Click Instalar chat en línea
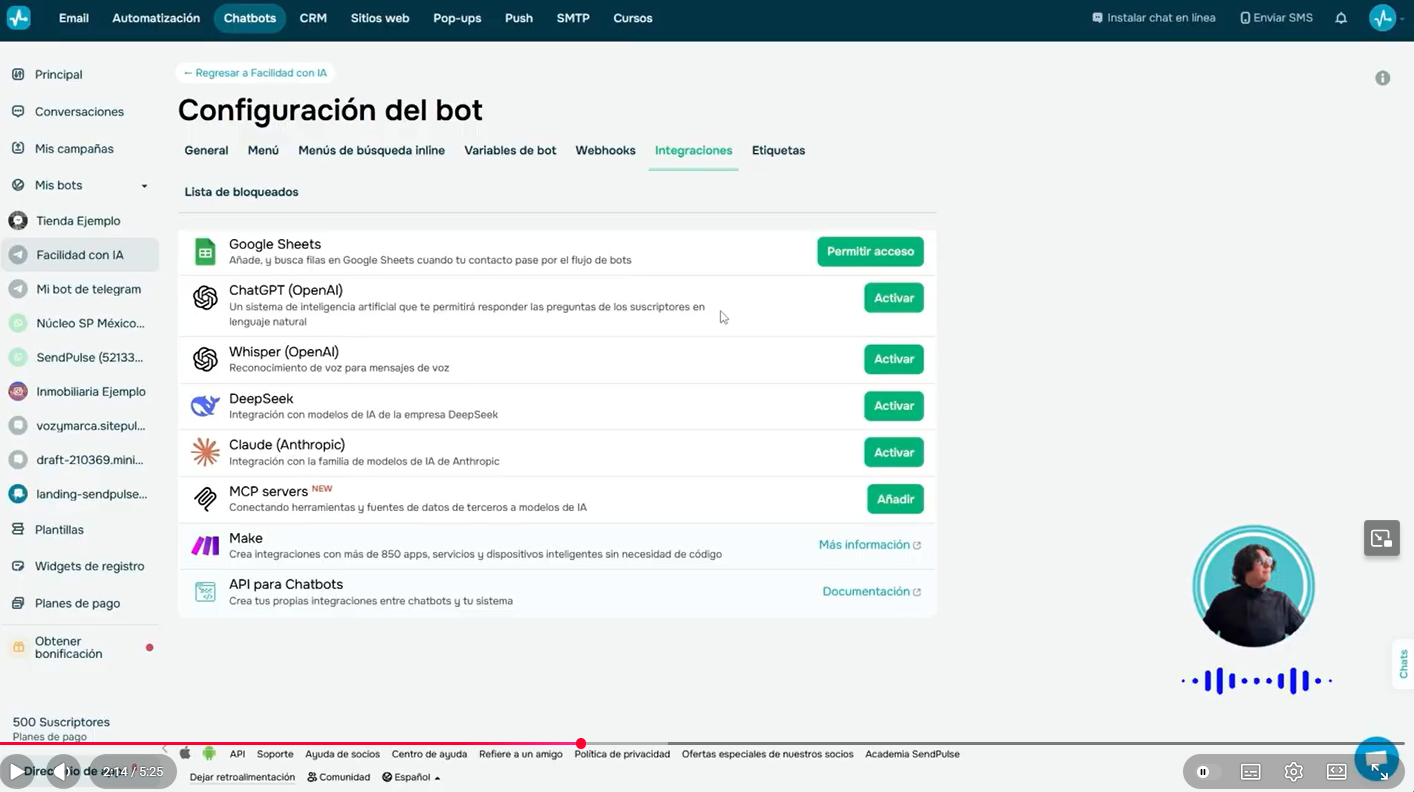The height and width of the screenshot is (792, 1414). click(x=1154, y=18)
